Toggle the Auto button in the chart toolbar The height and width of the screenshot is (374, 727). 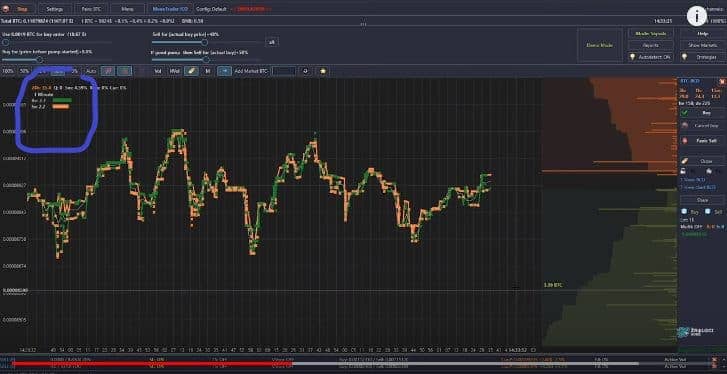(91, 71)
